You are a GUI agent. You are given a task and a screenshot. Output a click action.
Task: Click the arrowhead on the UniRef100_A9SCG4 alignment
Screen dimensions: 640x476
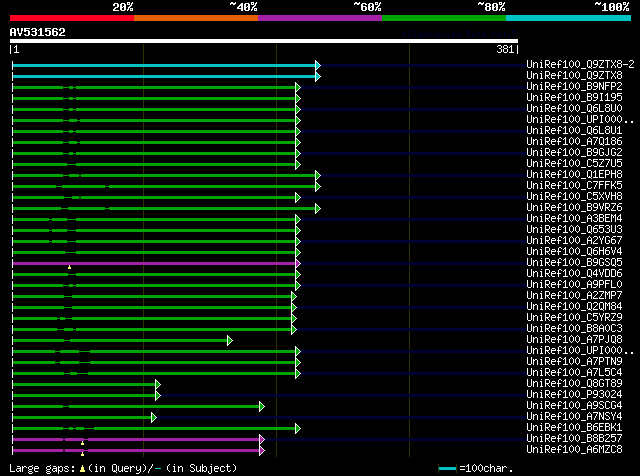[x=262, y=407]
